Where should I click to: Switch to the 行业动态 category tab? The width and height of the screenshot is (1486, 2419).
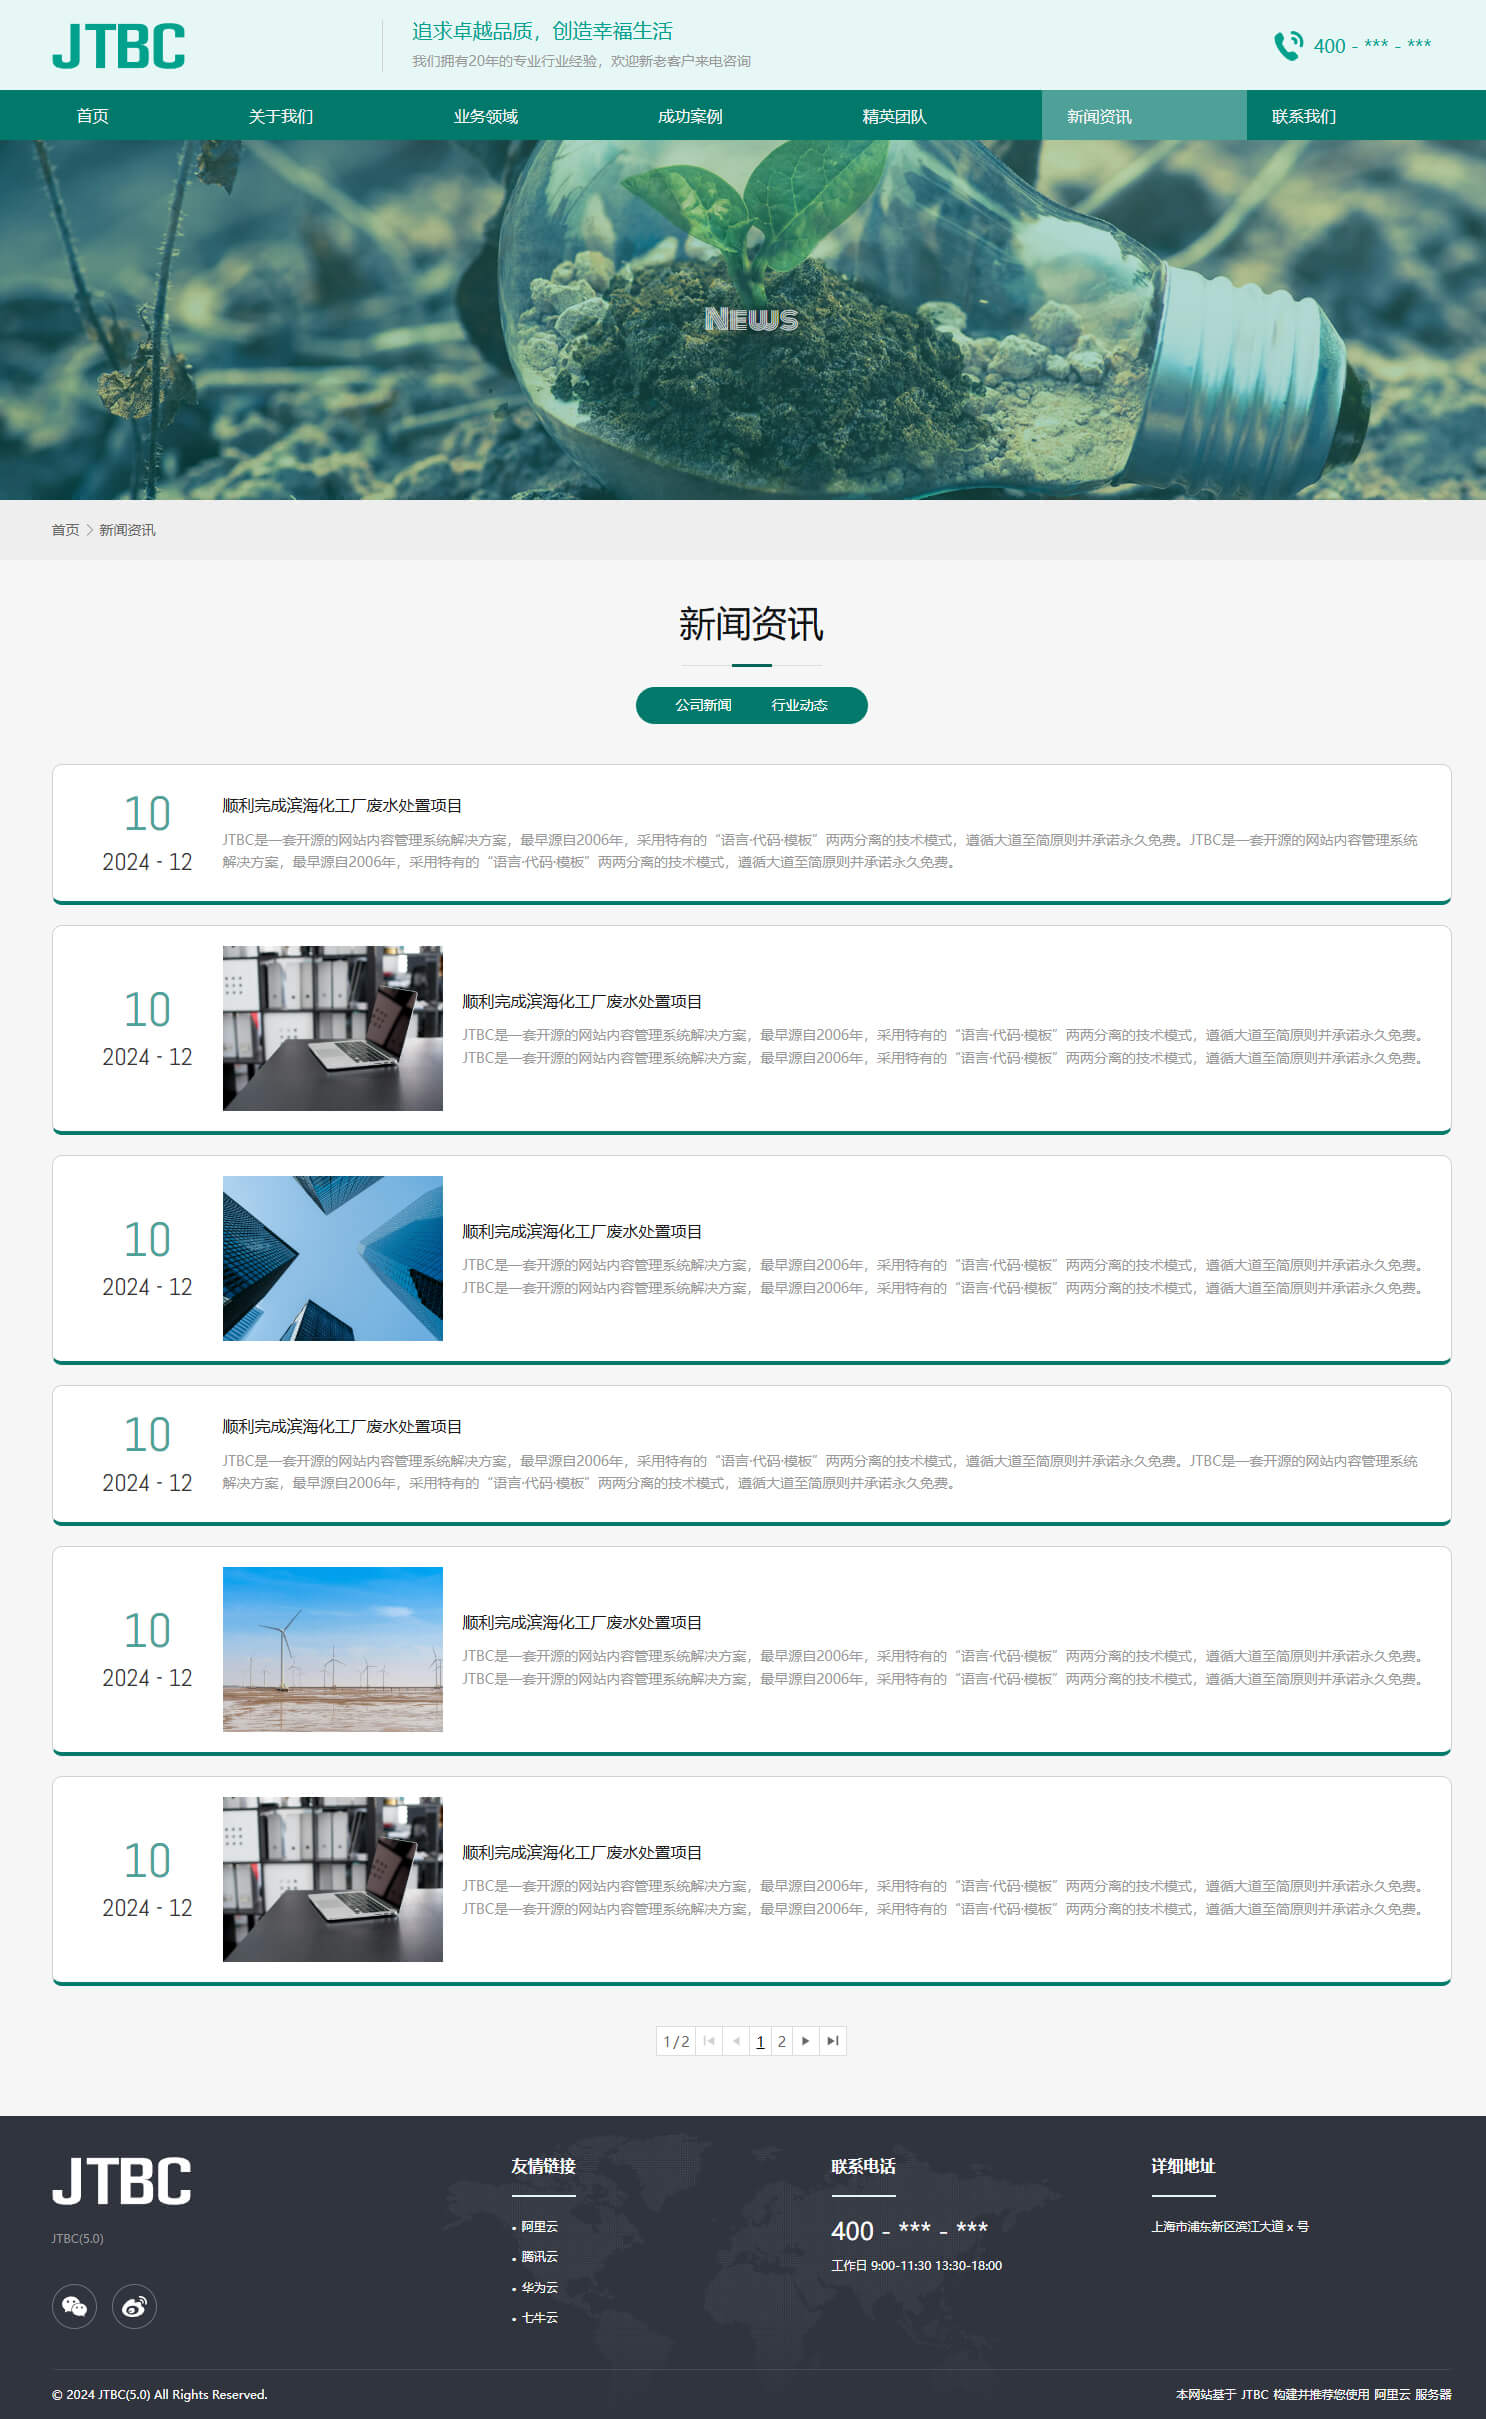799,705
